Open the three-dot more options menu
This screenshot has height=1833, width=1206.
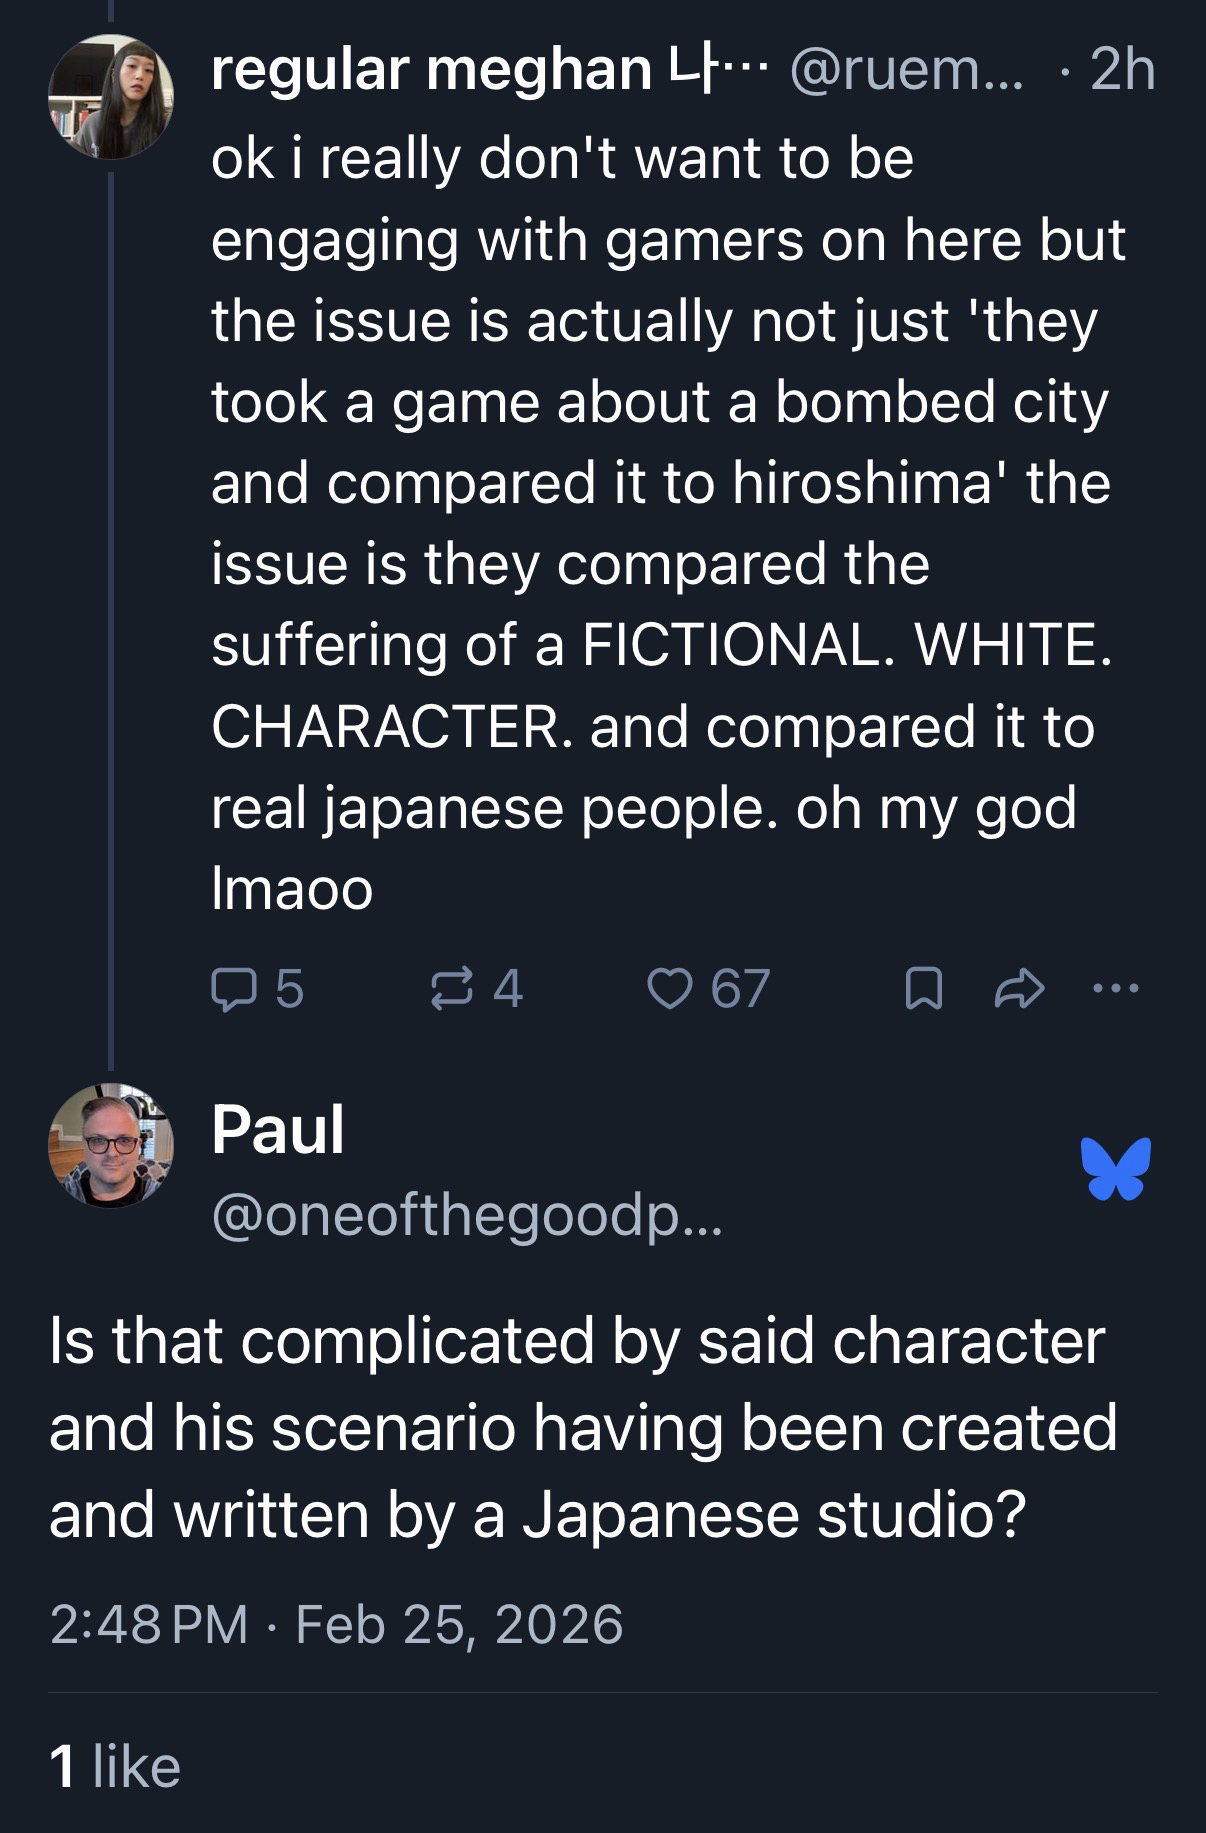tap(1115, 989)
